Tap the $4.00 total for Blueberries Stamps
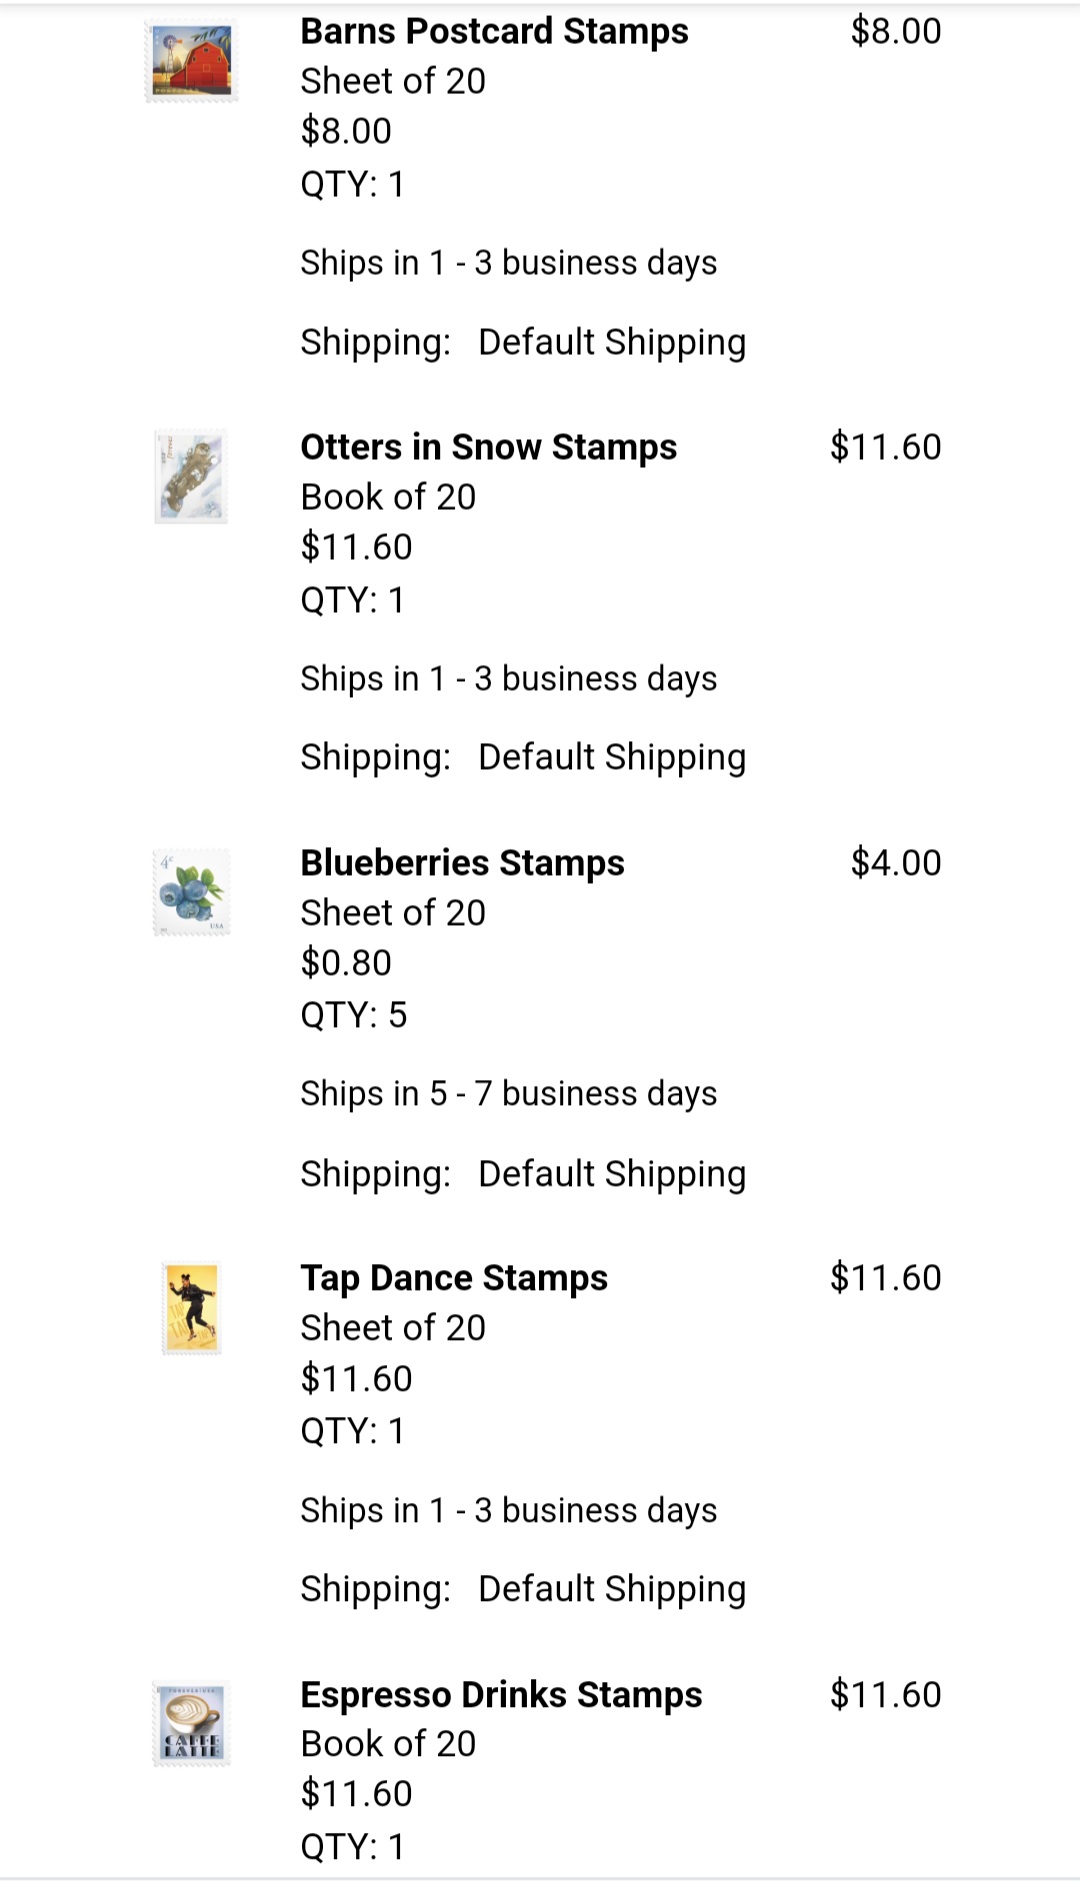The image size is (1080, 1885). (895, 863)
